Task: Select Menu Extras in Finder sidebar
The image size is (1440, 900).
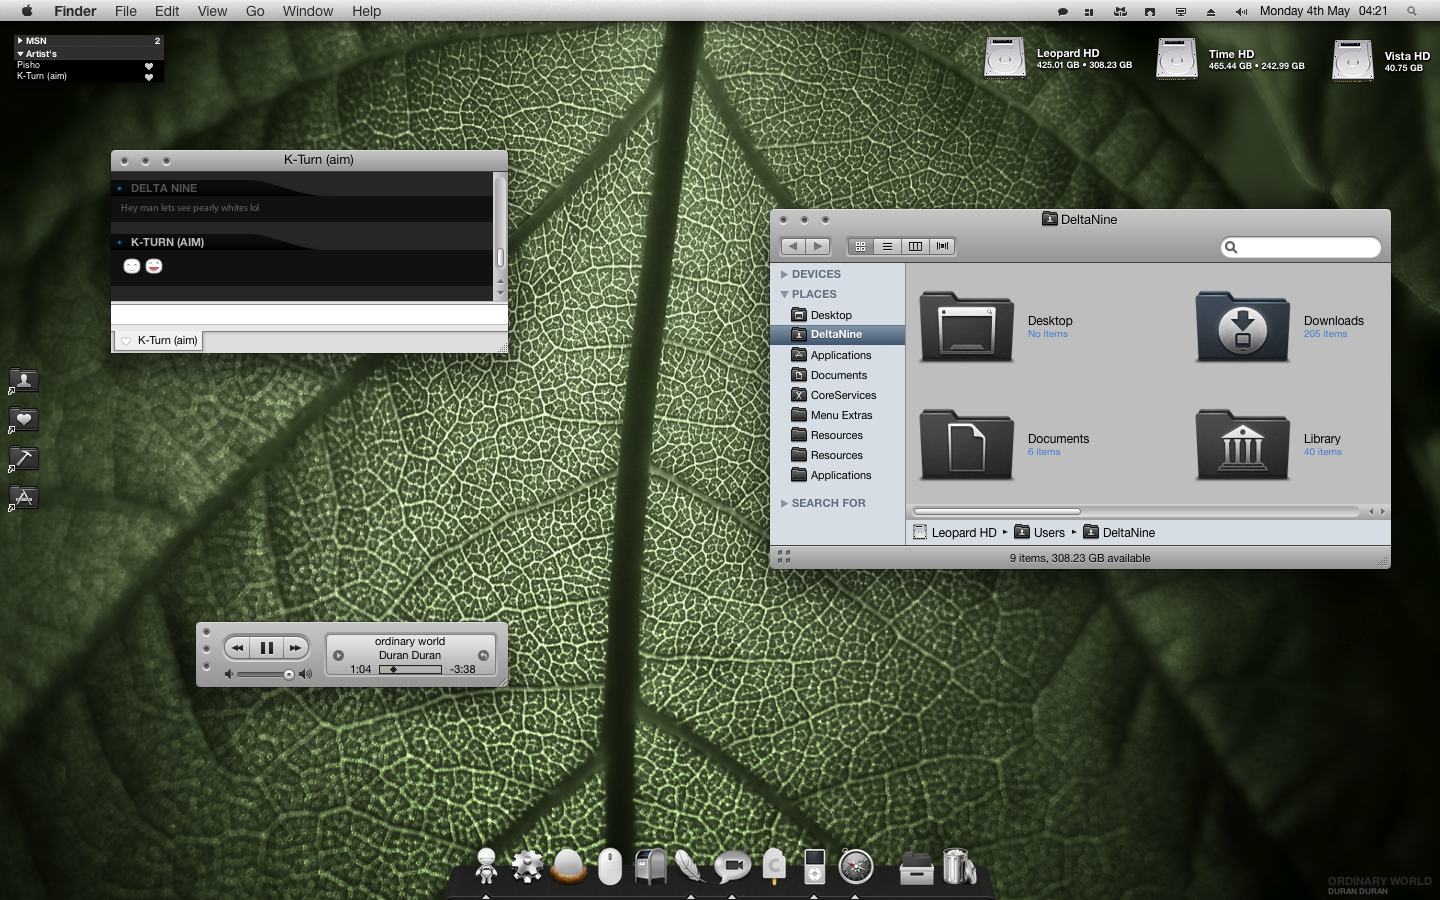Action: pyautogui.click(x=838, y=415)
